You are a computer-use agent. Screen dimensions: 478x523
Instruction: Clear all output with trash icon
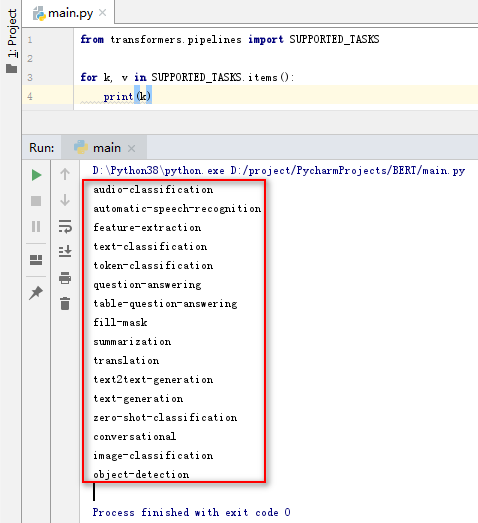tap(65, 304)
